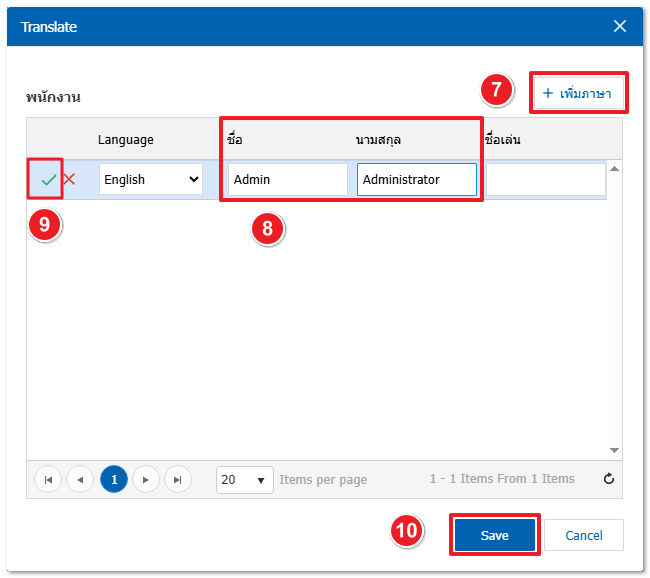The width and height of the screenshot is (650, 578).
Task: Expand the 20 items per page dropdown
Action: pos(245,479)
